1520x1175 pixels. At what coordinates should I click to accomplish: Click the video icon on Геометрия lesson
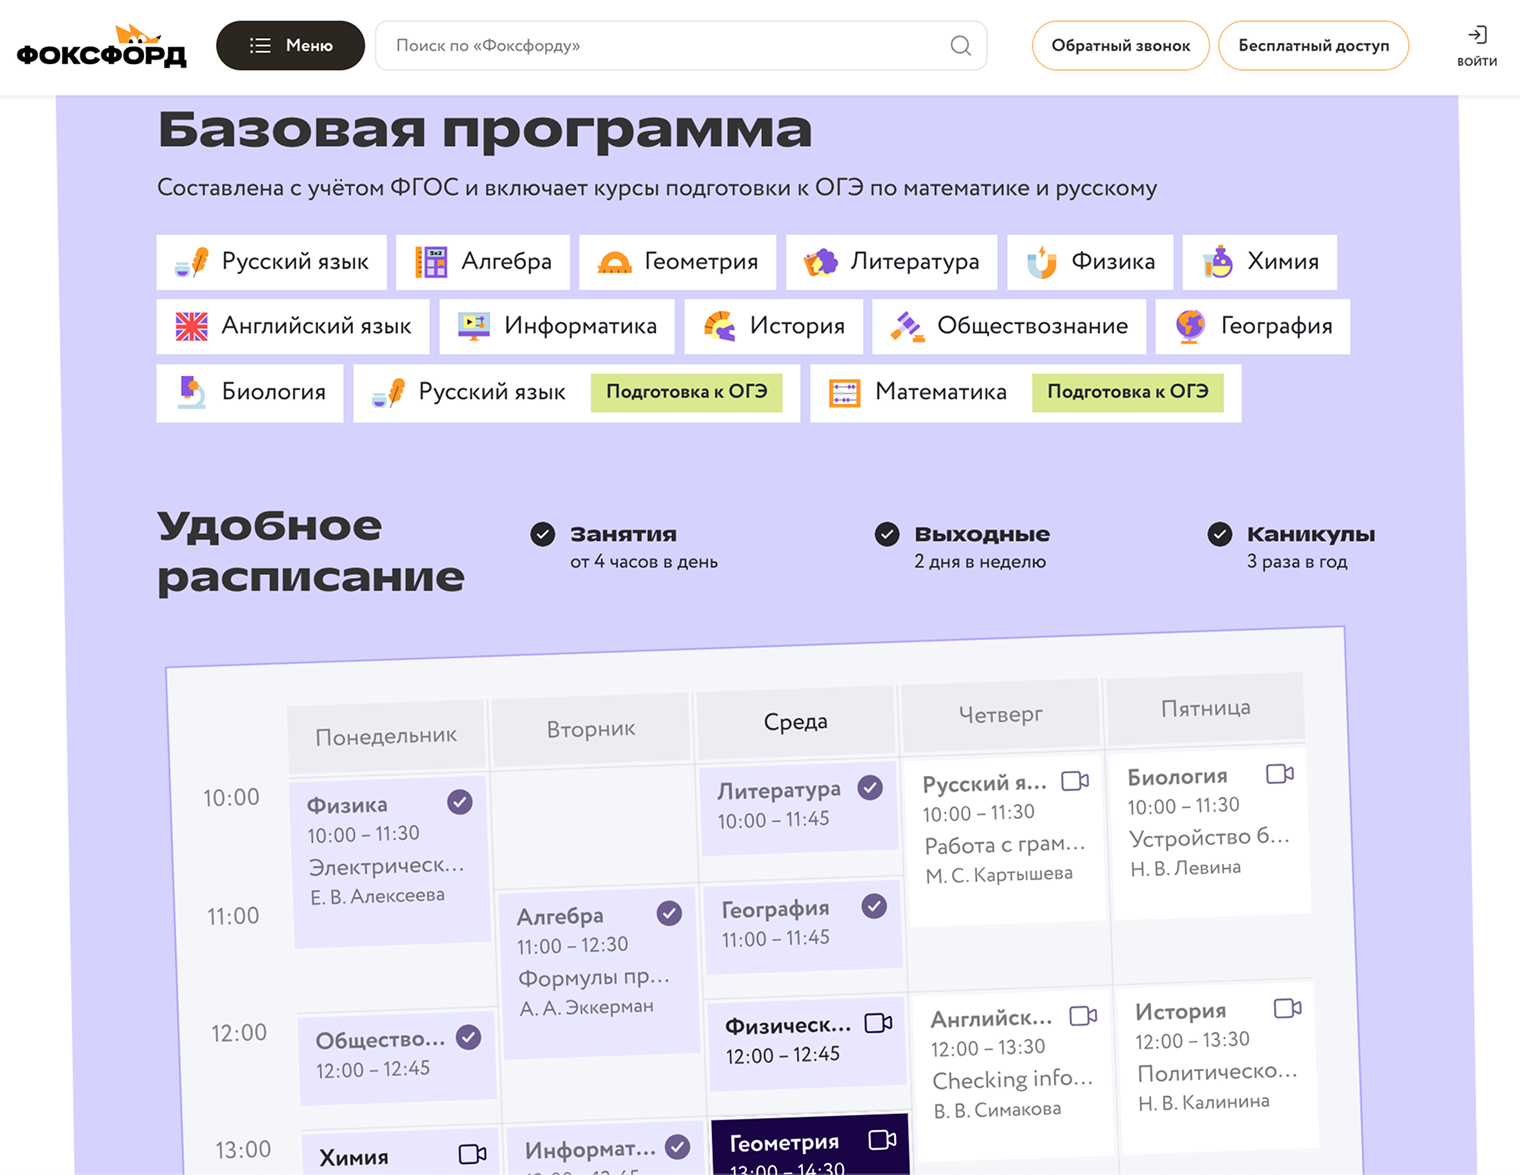pyautogui.click(x=883, y=1140)
